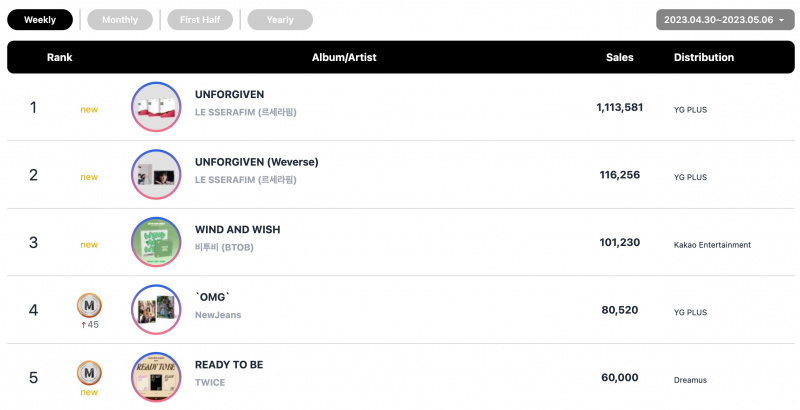This screenshot has width=800, height=410.
Task: Click the red up arrow showing 45
Action: pyautogui.click(x=84, y=325)
